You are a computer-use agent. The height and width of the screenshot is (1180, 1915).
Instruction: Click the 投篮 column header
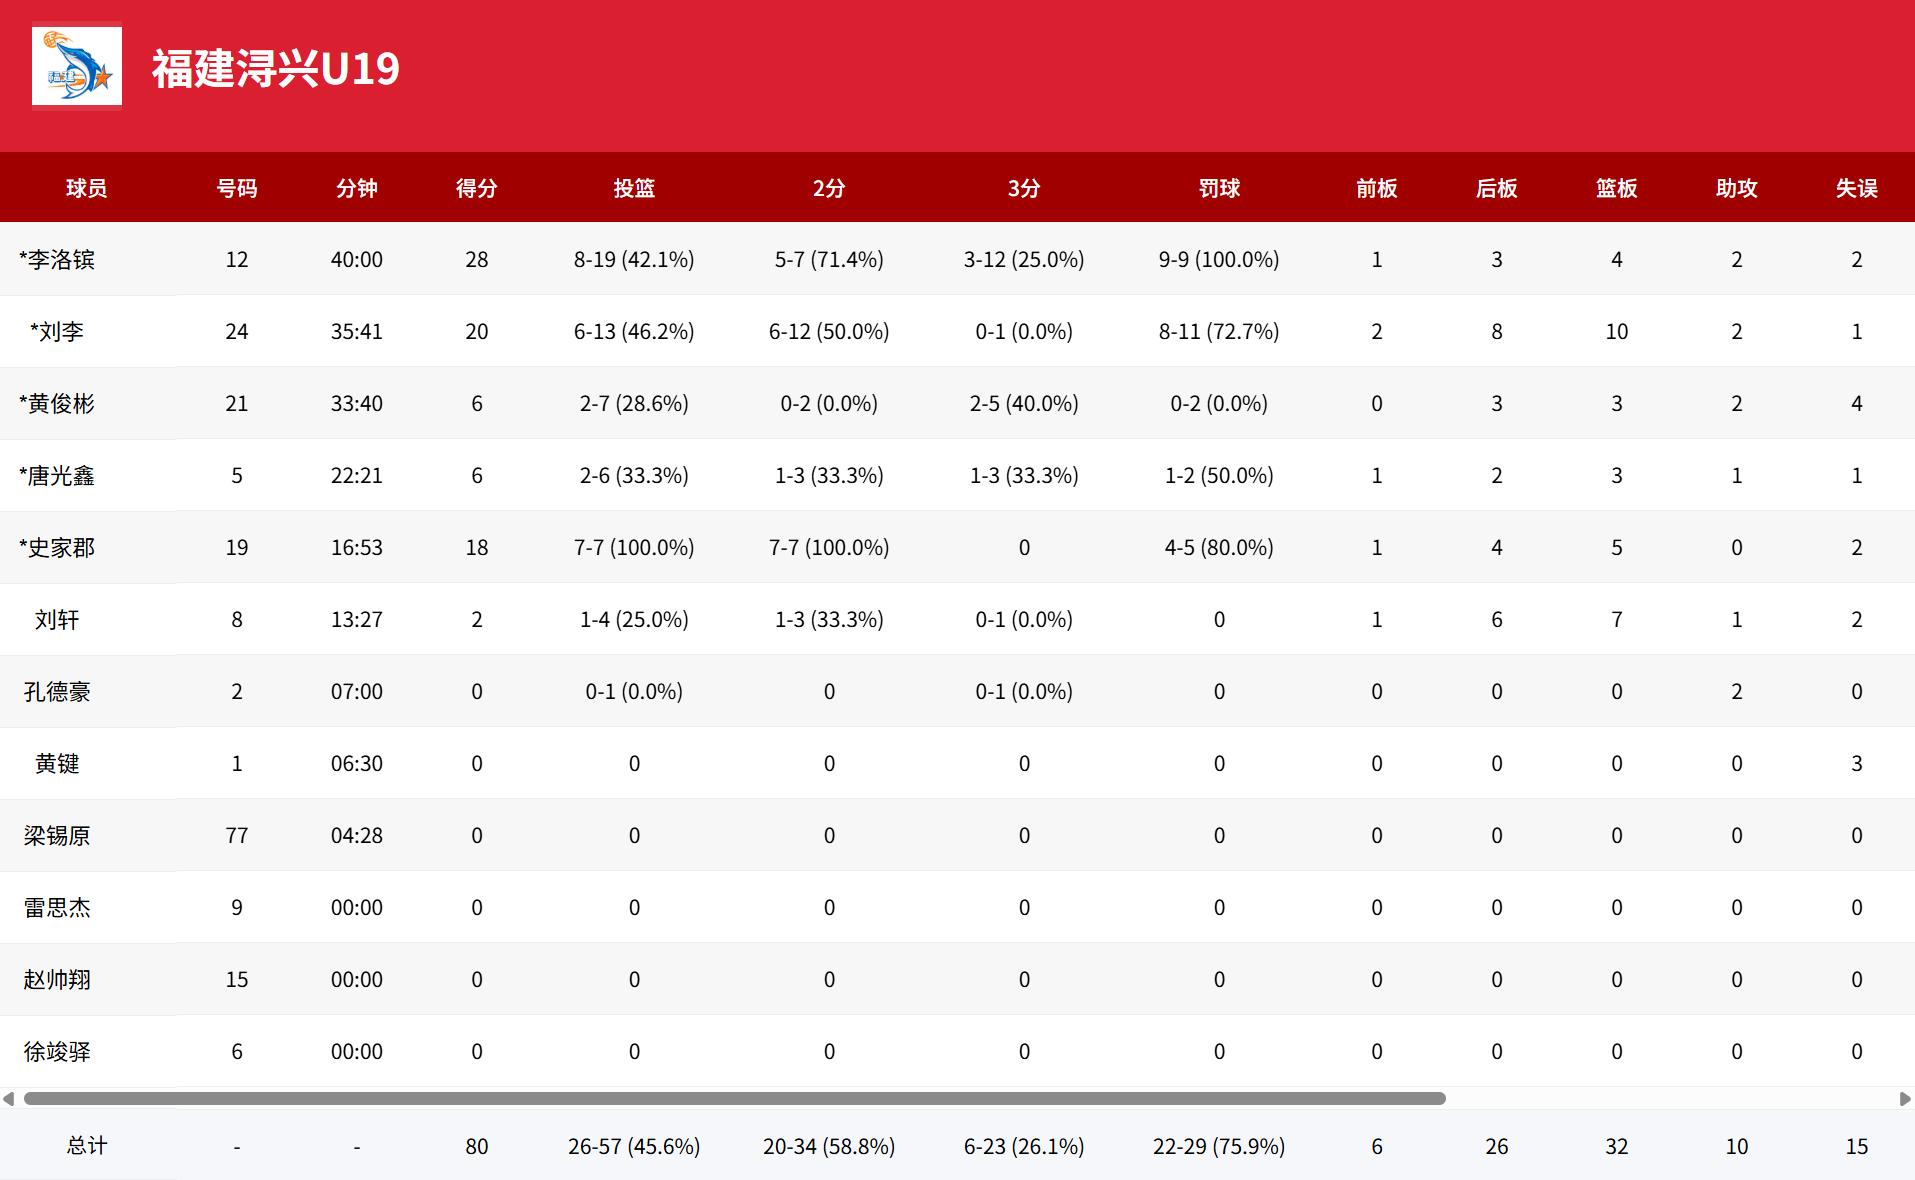tap(634, 188)
